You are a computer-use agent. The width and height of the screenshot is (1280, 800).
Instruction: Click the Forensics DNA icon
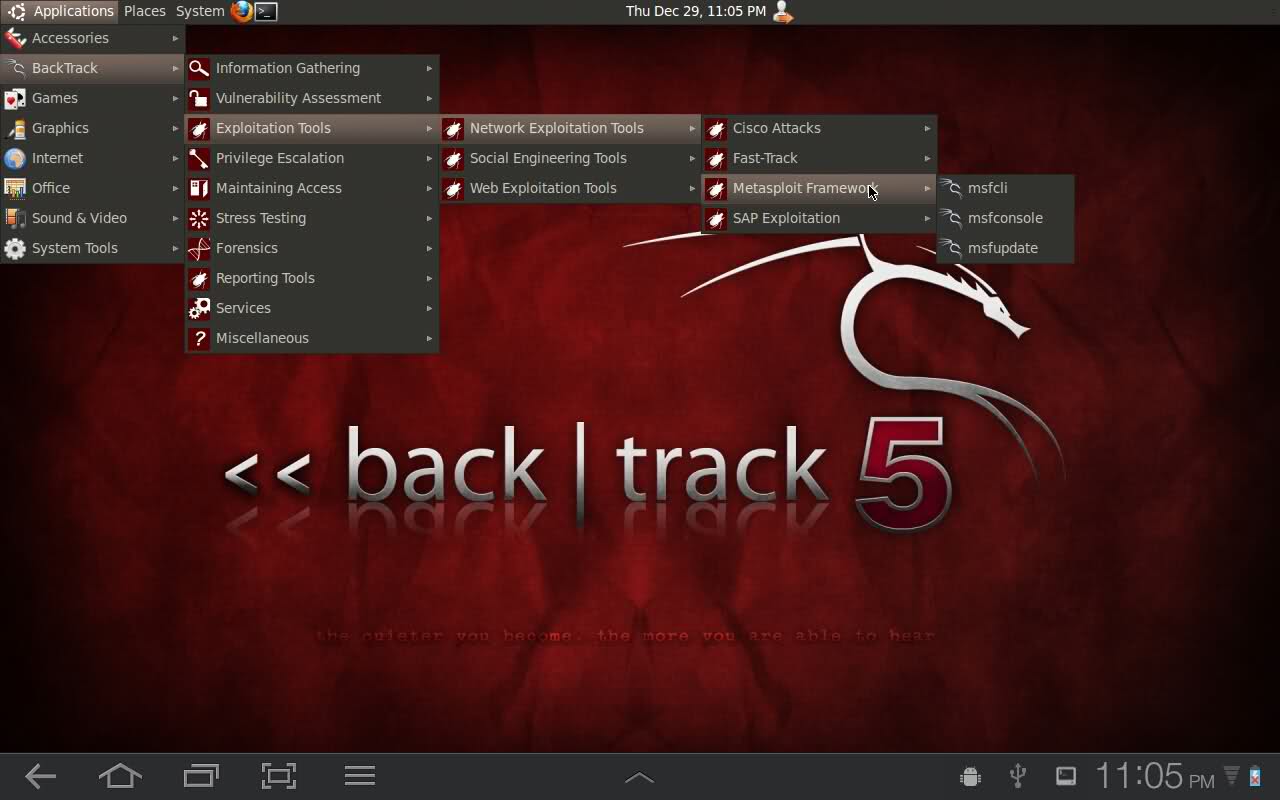[199, 248]
